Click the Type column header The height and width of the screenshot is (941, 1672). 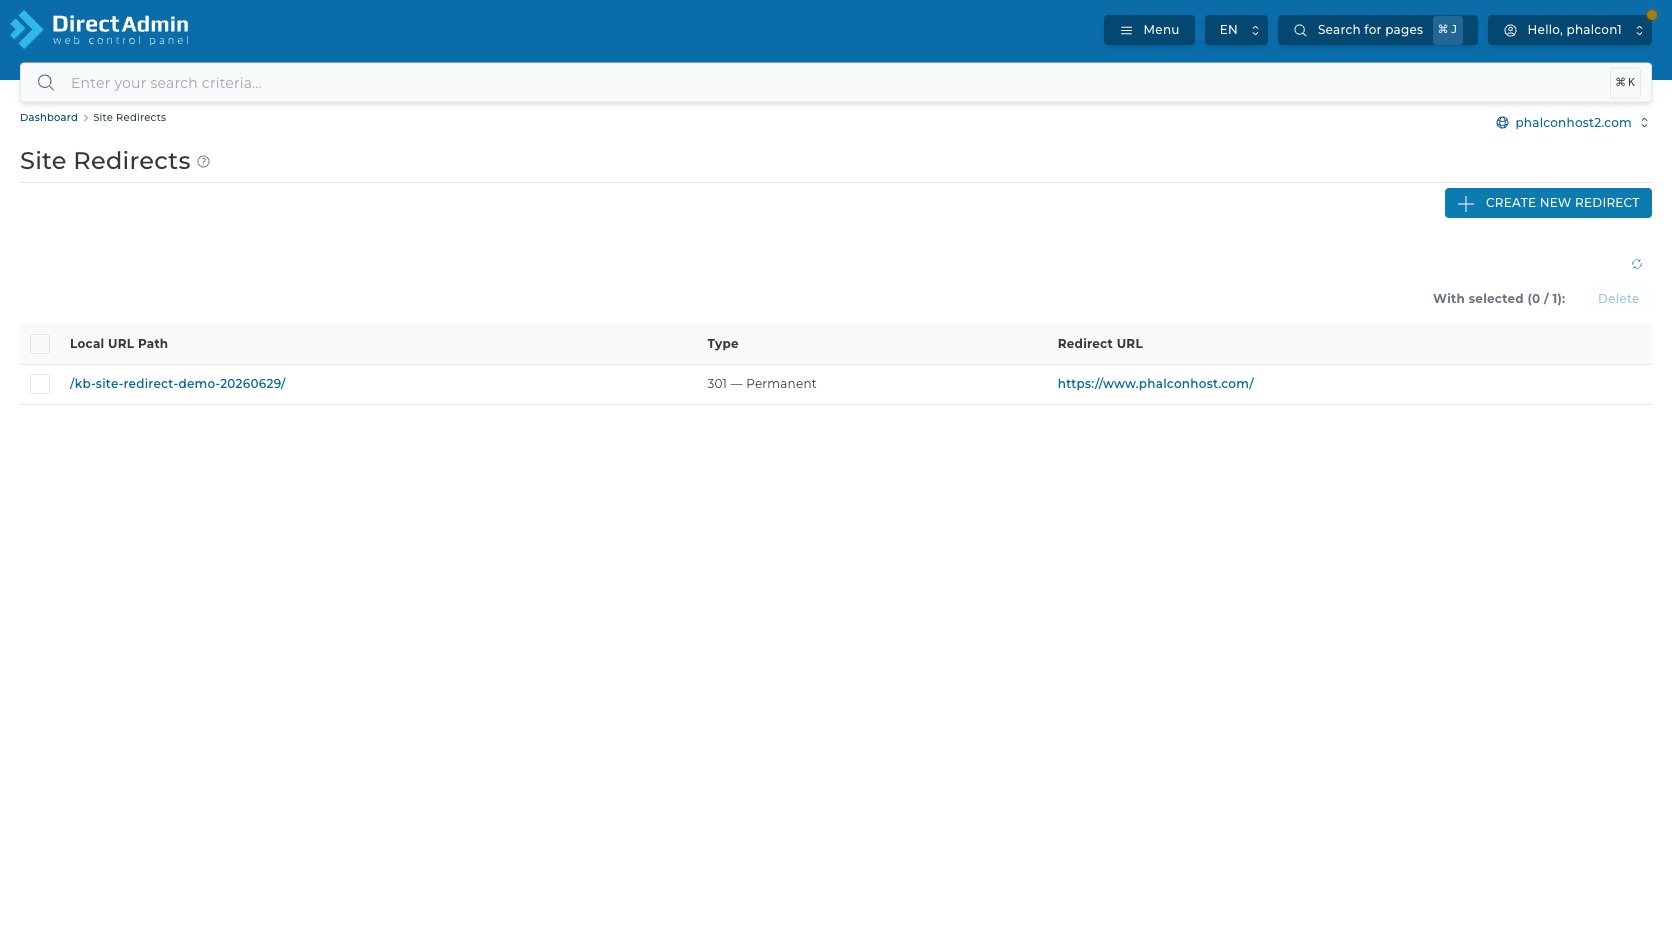pos(723,344)
